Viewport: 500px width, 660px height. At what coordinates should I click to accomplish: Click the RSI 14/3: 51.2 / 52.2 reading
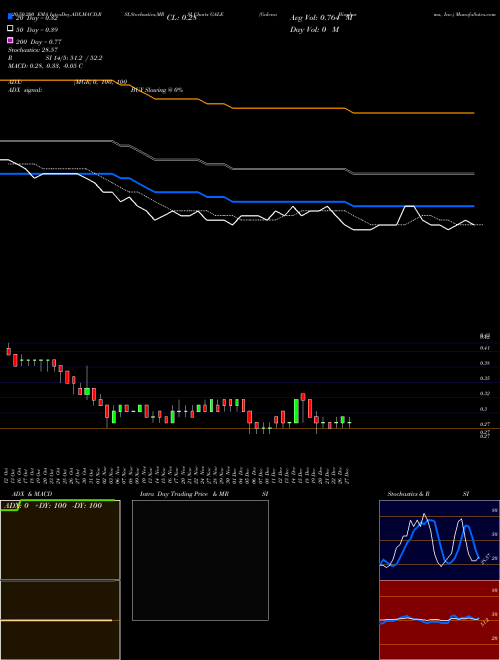55,58
